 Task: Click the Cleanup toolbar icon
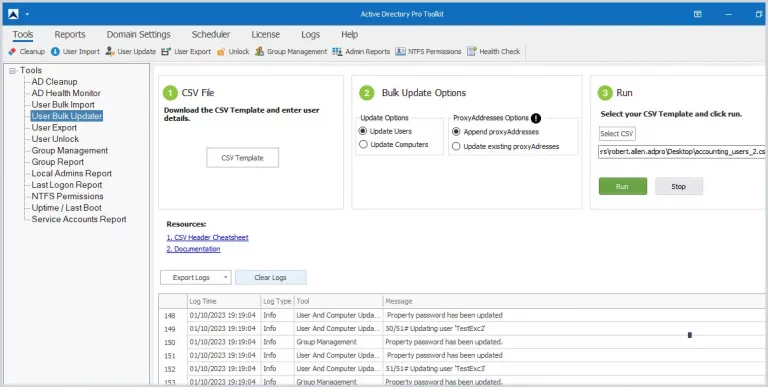click(x=12, y=51)
